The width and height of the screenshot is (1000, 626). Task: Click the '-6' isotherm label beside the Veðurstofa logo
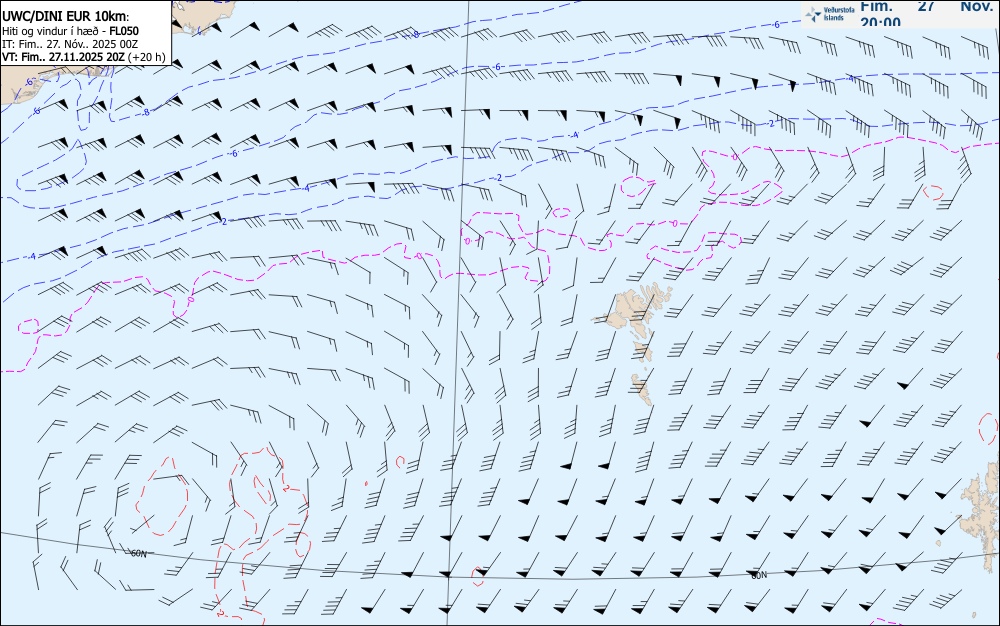tap(776, 25)
